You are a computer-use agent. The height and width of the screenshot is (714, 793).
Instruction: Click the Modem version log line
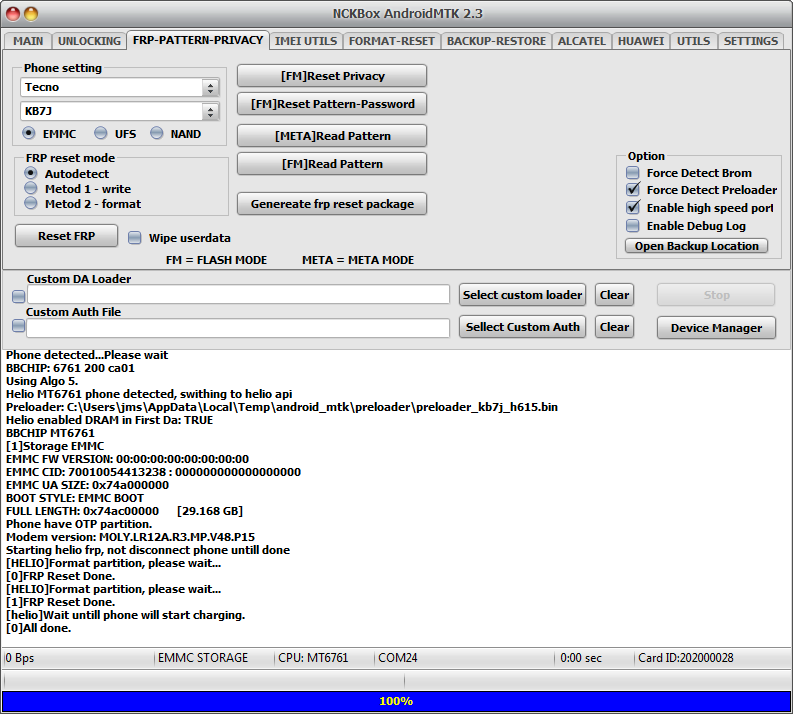(130, 537)
